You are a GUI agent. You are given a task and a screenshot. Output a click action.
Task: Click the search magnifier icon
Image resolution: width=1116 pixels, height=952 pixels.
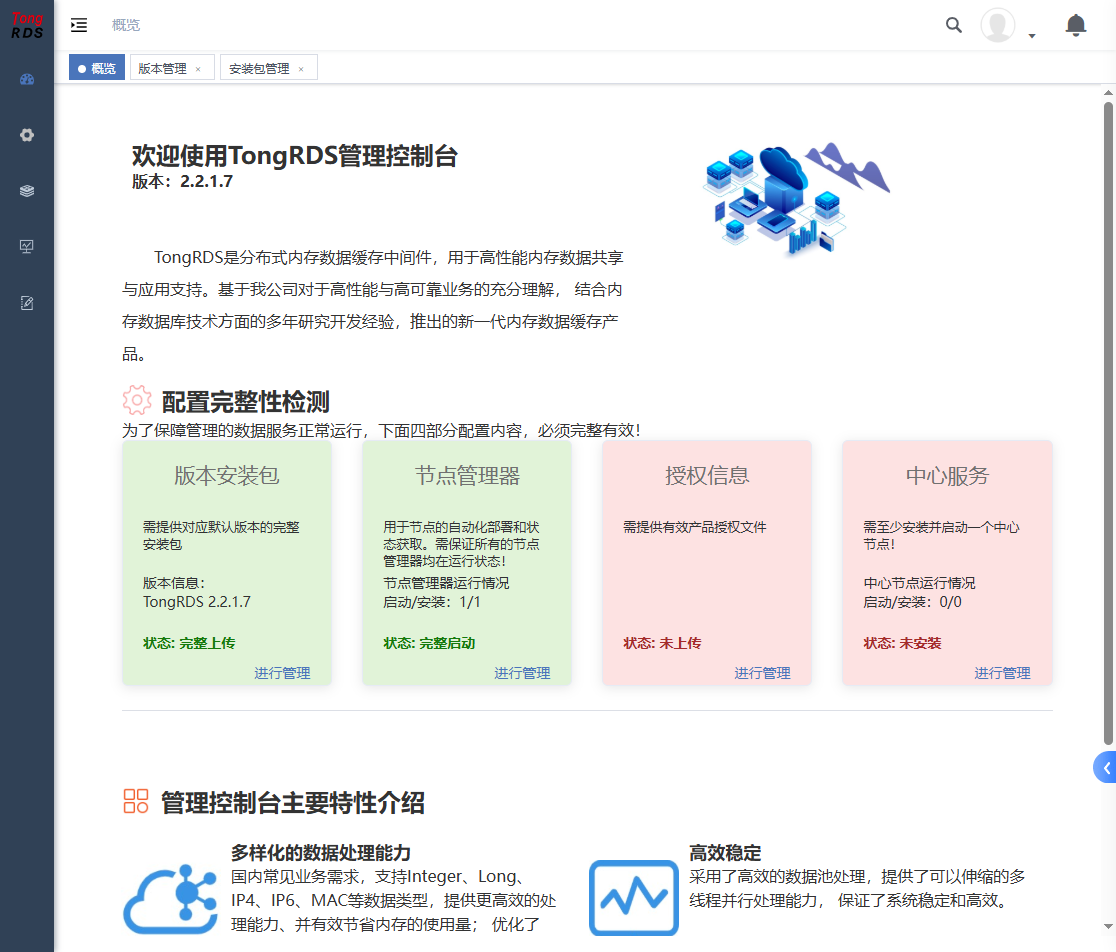click(954, 26)
